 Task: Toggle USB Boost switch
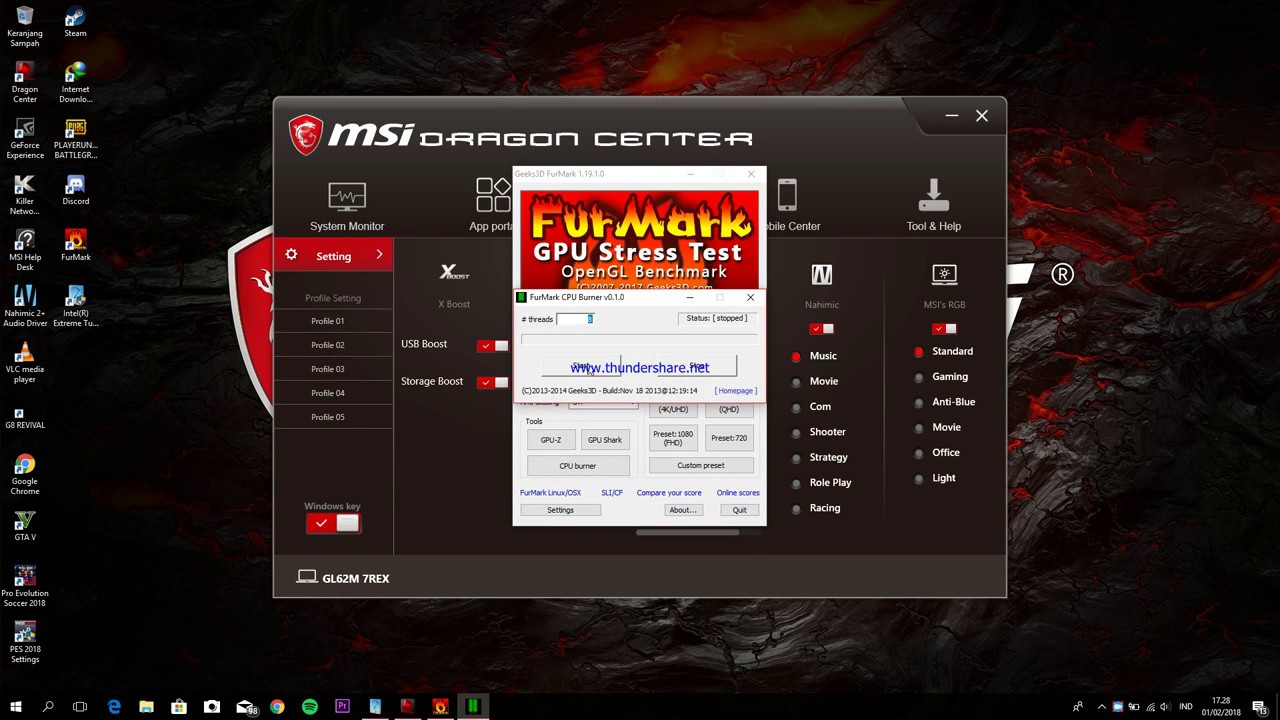coord(492,346)
